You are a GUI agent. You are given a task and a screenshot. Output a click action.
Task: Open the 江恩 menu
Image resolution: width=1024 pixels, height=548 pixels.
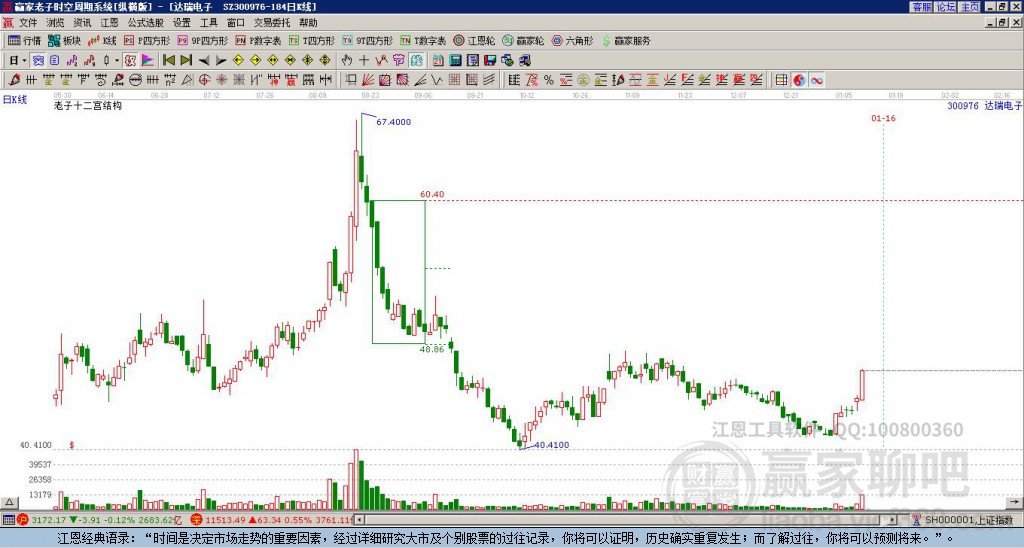pos(109,23)
